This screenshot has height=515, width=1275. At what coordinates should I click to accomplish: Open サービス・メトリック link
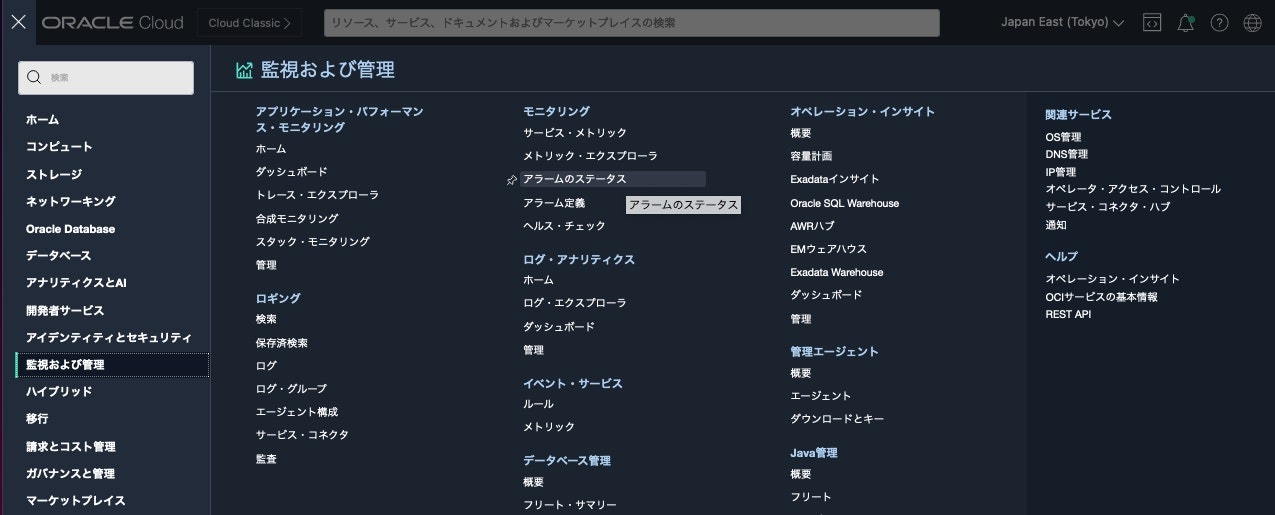(x=575, y=133)
